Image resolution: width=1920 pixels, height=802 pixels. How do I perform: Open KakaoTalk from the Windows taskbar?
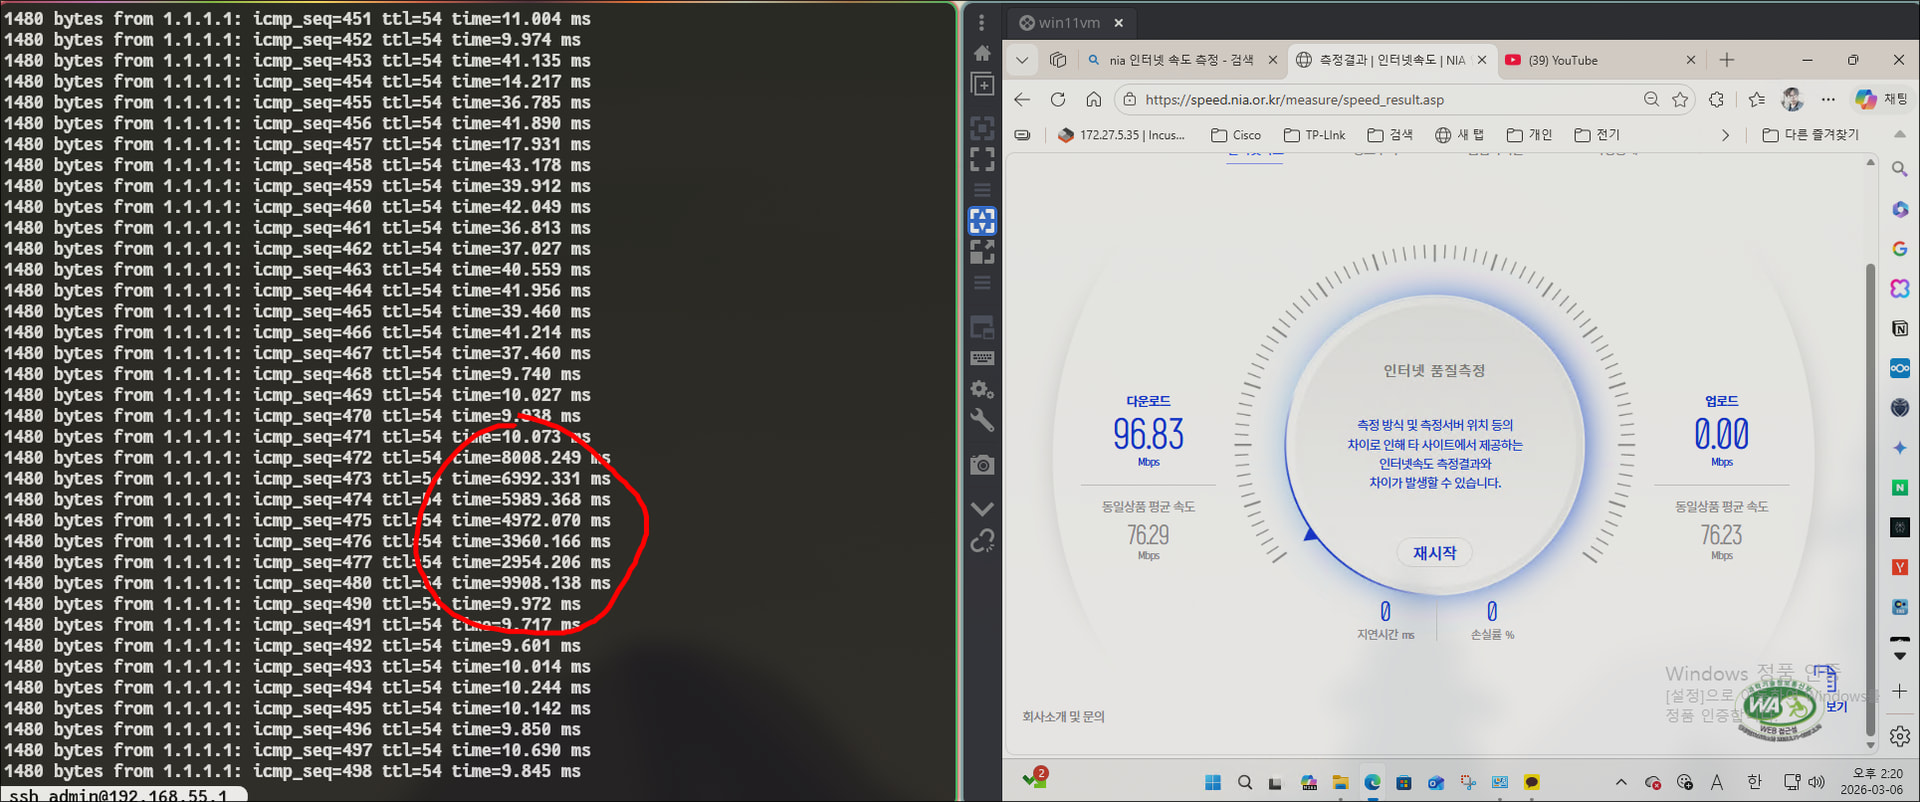(1531, 782)
